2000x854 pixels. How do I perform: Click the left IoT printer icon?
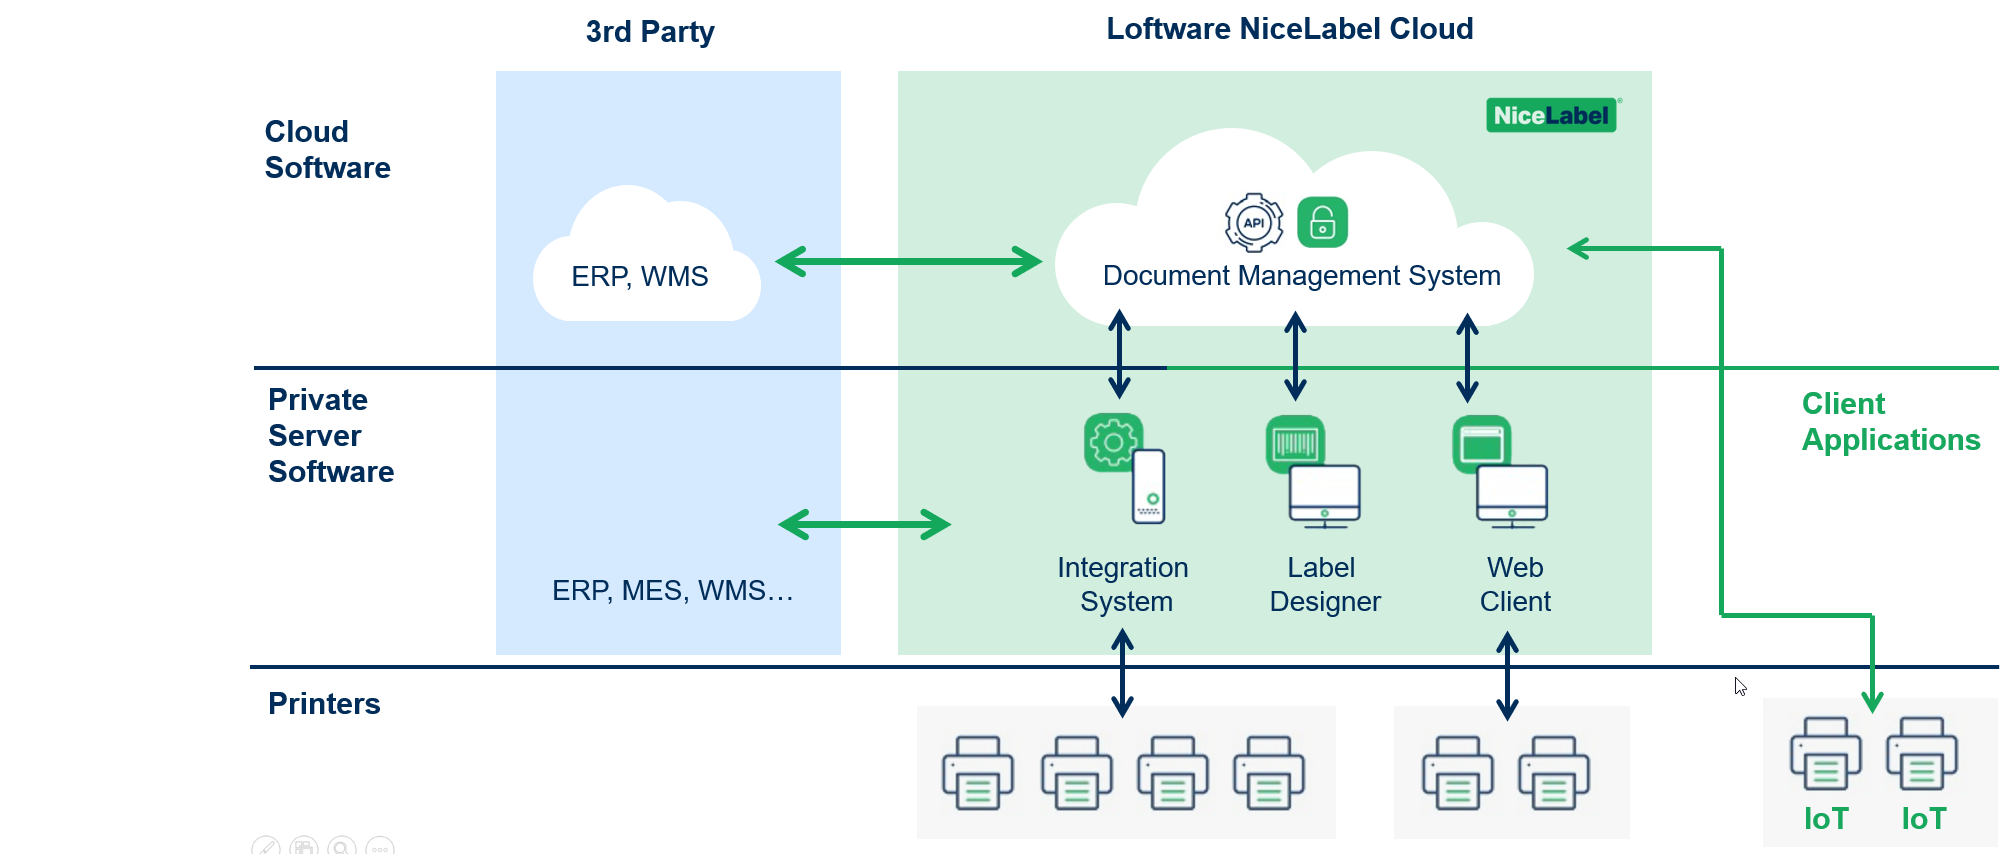click(1826, 754)
